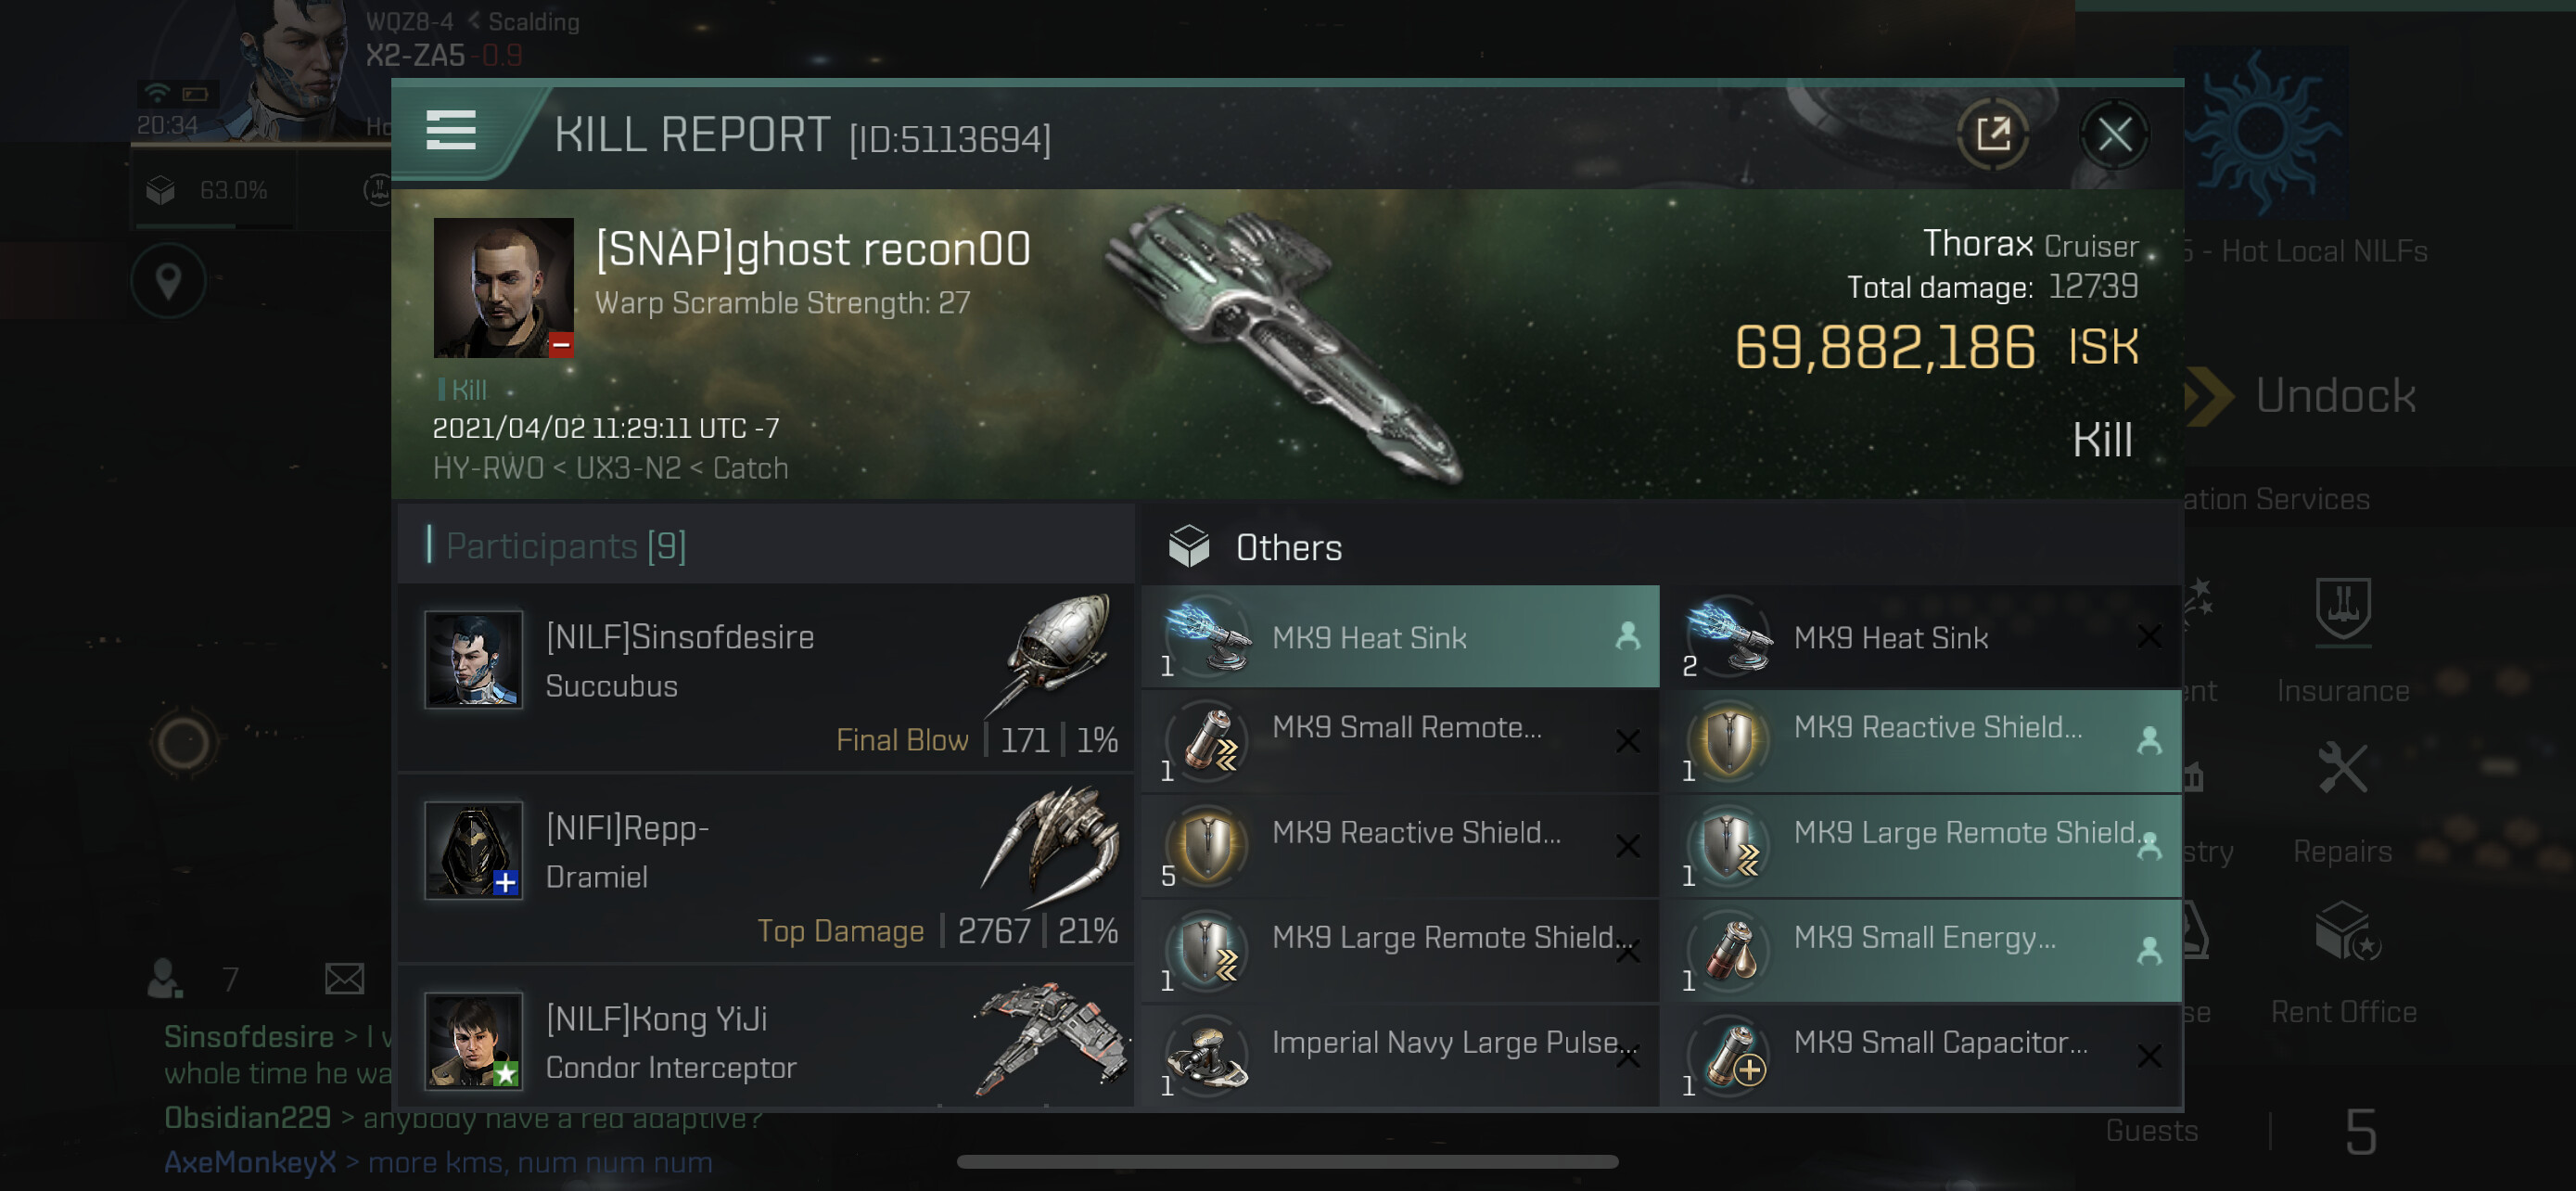Open Kong YiJi participant entry

pyautogui.click(x=765, y=1042)
